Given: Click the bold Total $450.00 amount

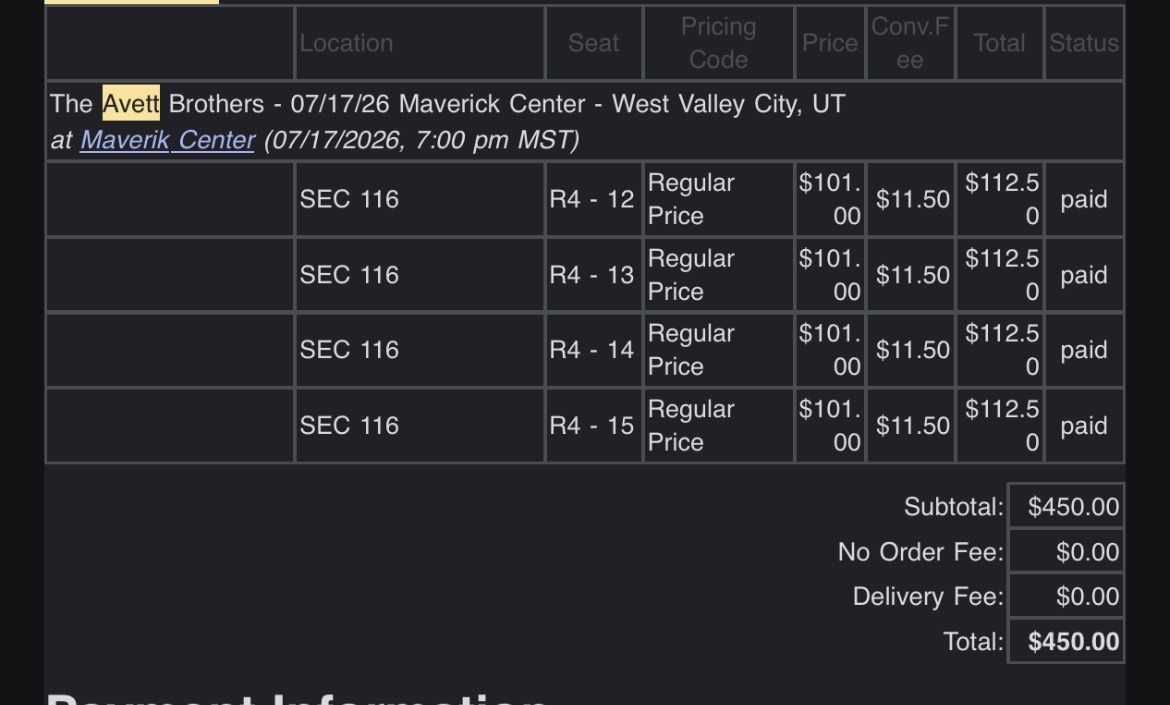Looking at the screenshot, I should point(1073,642).
